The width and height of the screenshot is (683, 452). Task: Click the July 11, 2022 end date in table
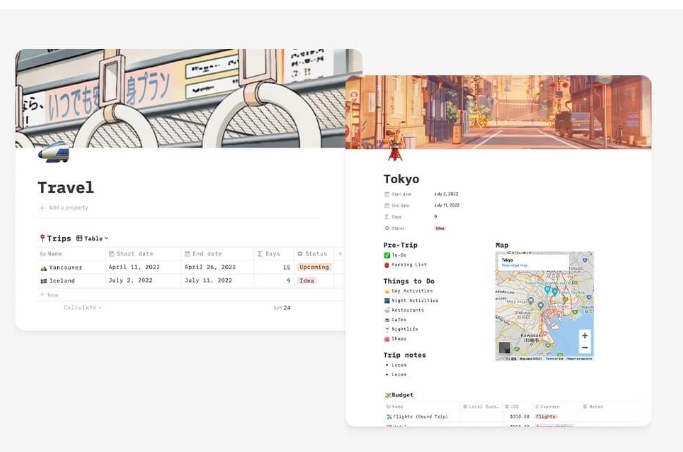click(x=208, y=280)
